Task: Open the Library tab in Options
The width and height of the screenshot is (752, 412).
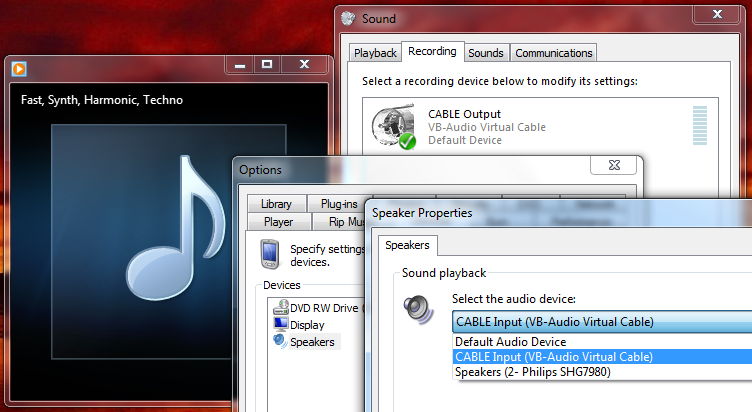Action: [276, 204]
